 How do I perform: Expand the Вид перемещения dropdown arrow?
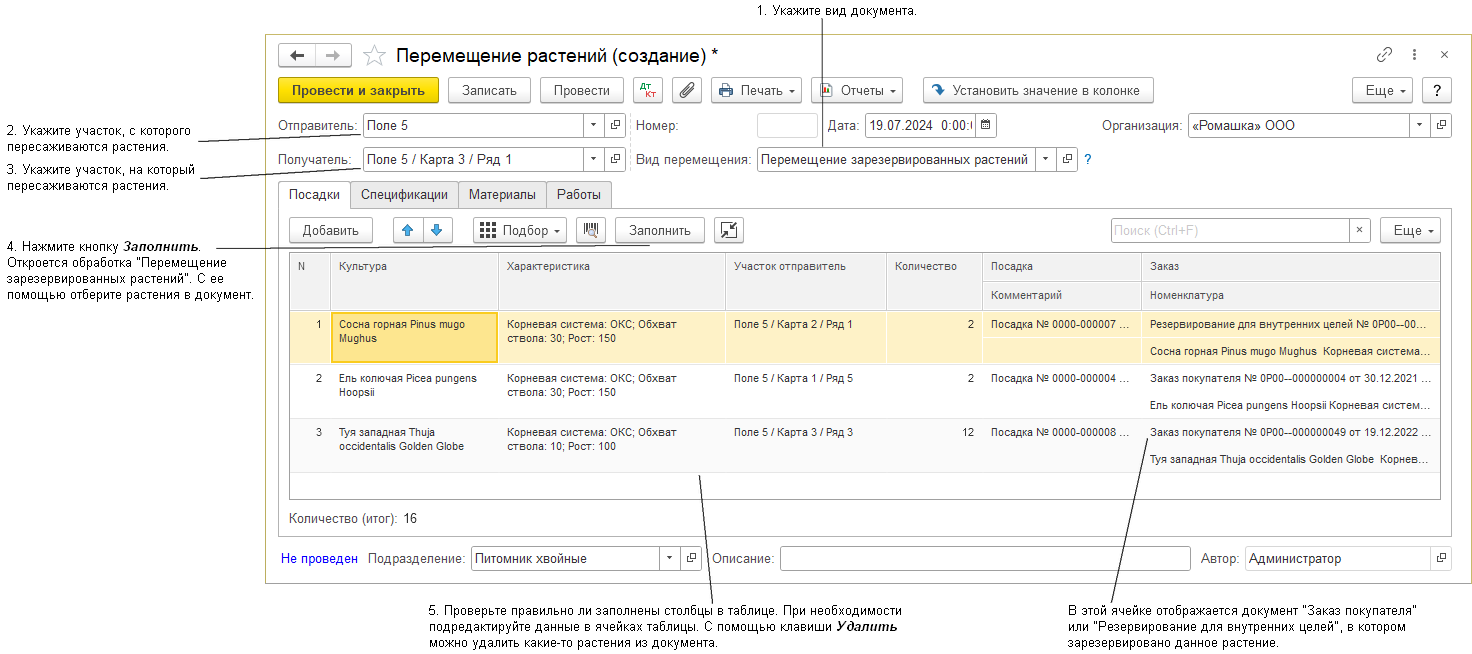pyautogui.click(x=1045, y=159)
